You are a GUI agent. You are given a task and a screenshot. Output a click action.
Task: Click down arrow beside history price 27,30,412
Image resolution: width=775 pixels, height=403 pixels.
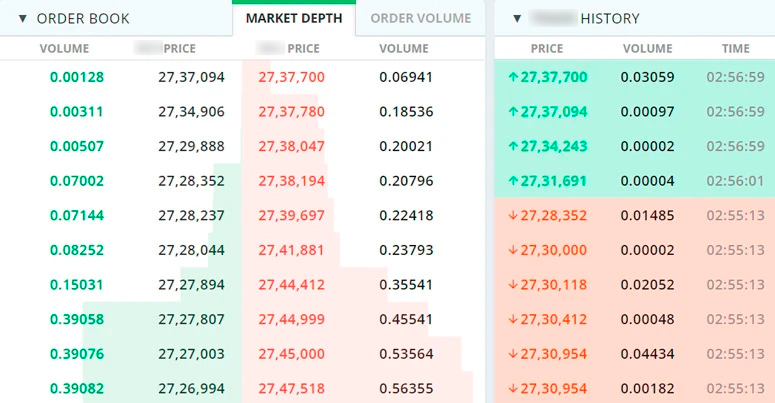[x=513, y=320]
